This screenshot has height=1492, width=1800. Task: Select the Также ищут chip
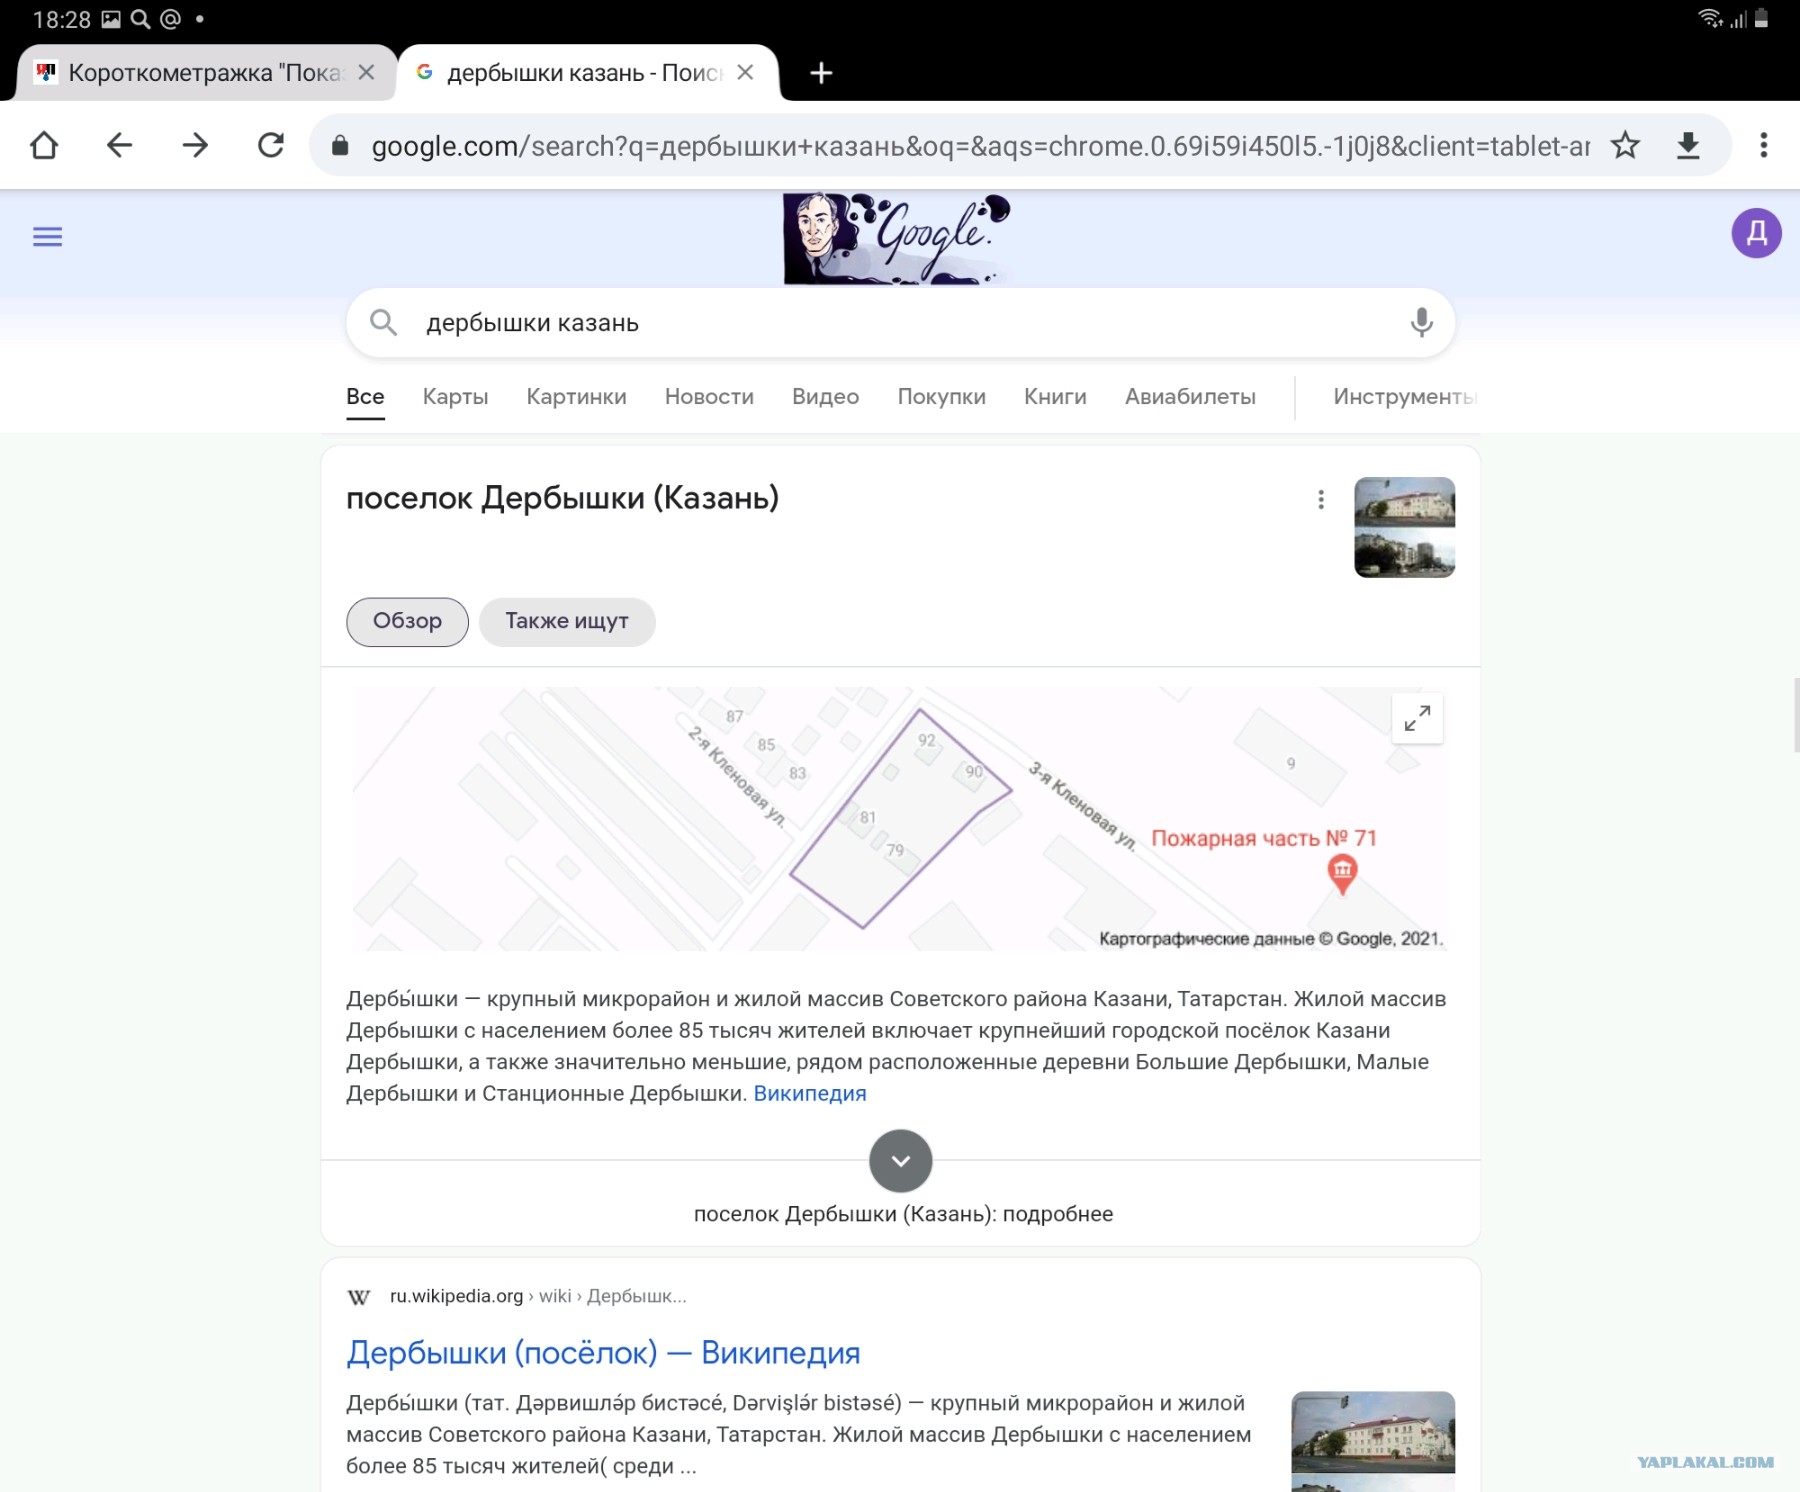coord(567,622)
